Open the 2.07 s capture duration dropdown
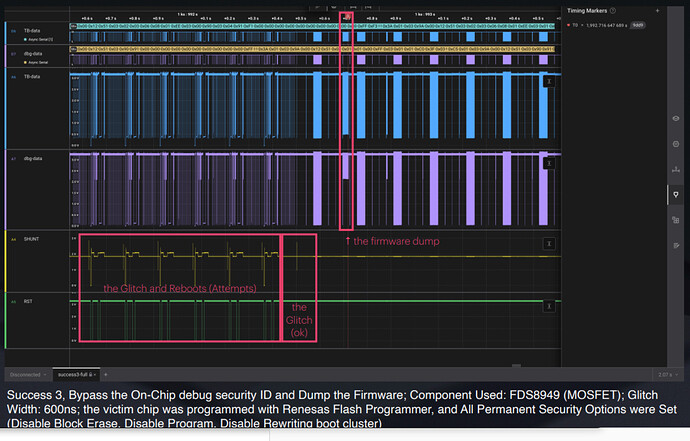690x441 pixels. click(668, 375)
